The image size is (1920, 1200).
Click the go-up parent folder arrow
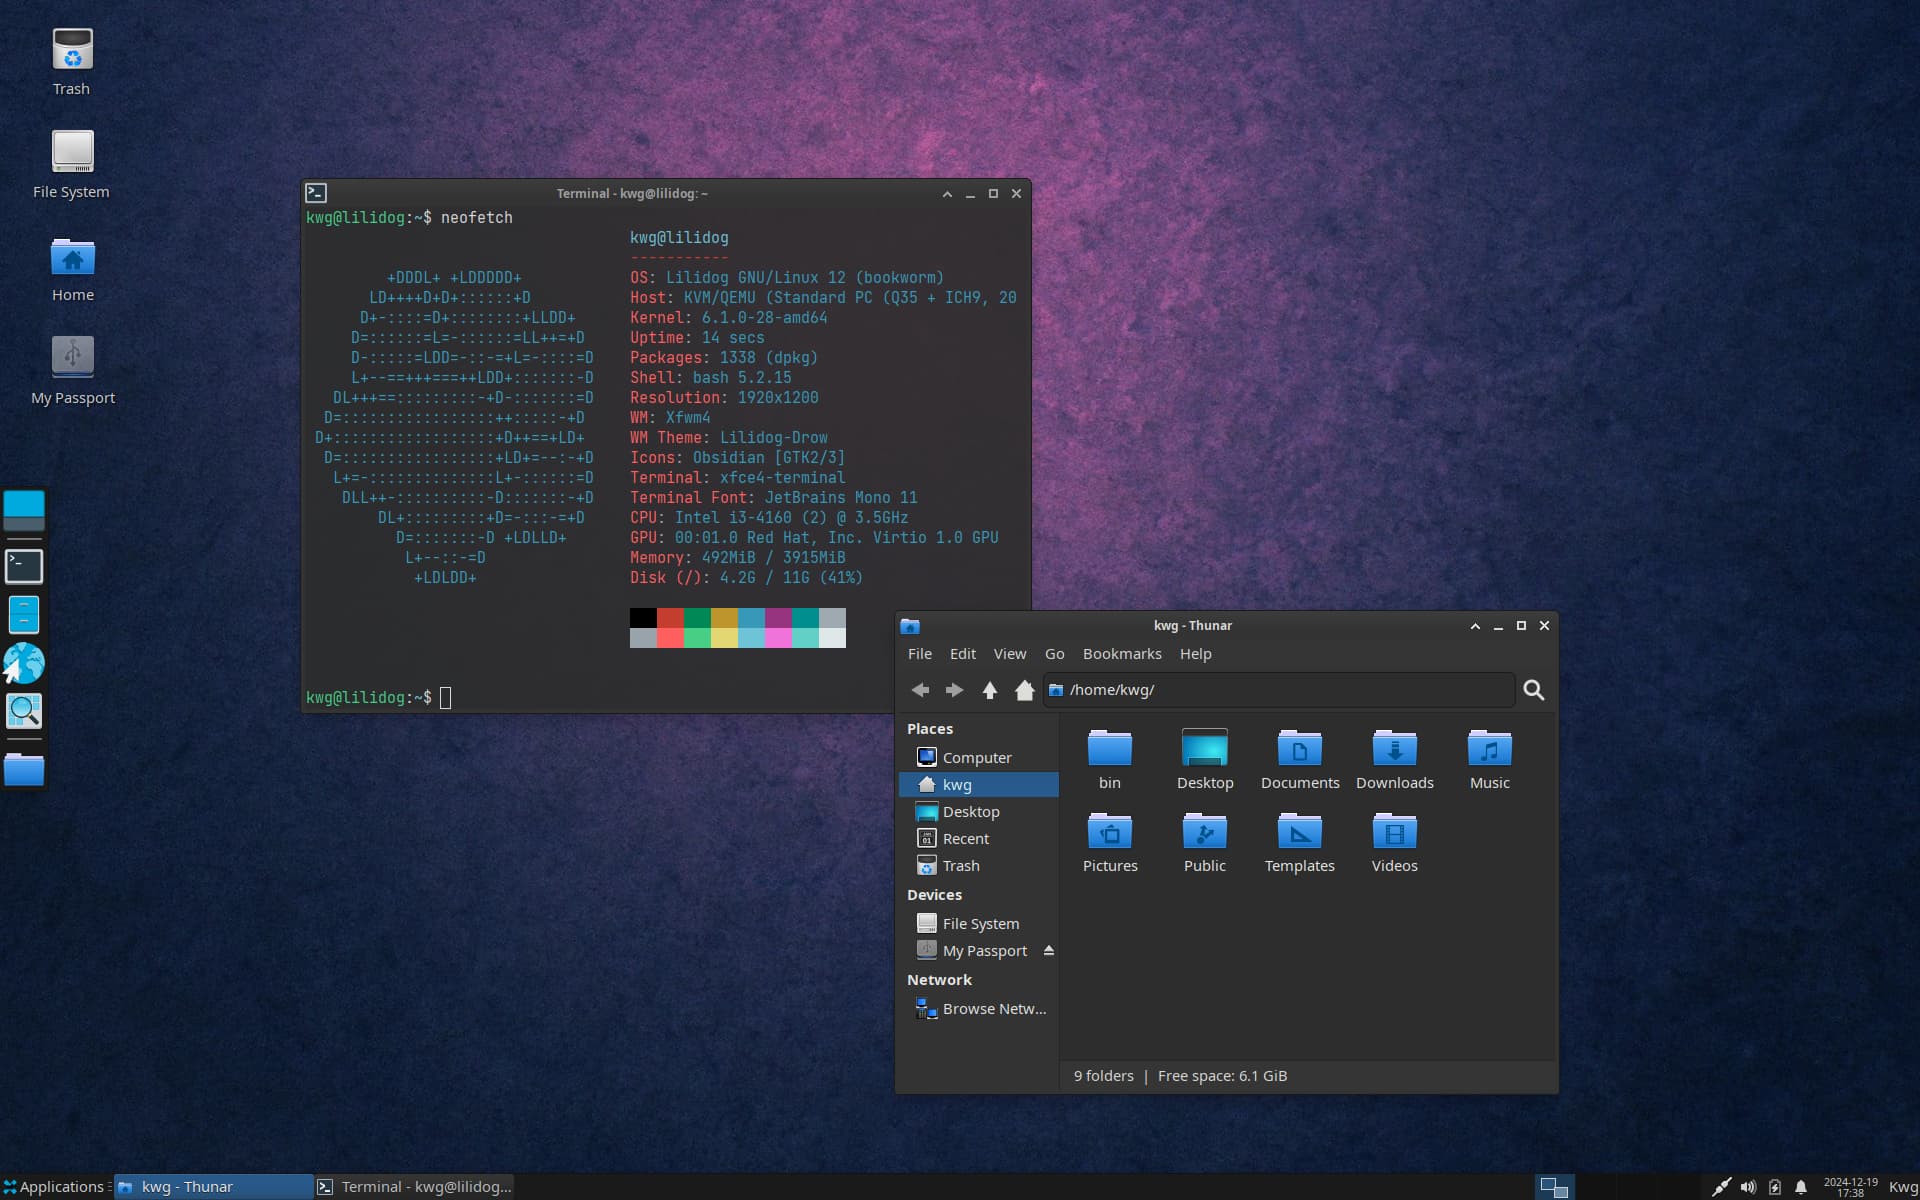pos(989,690)
